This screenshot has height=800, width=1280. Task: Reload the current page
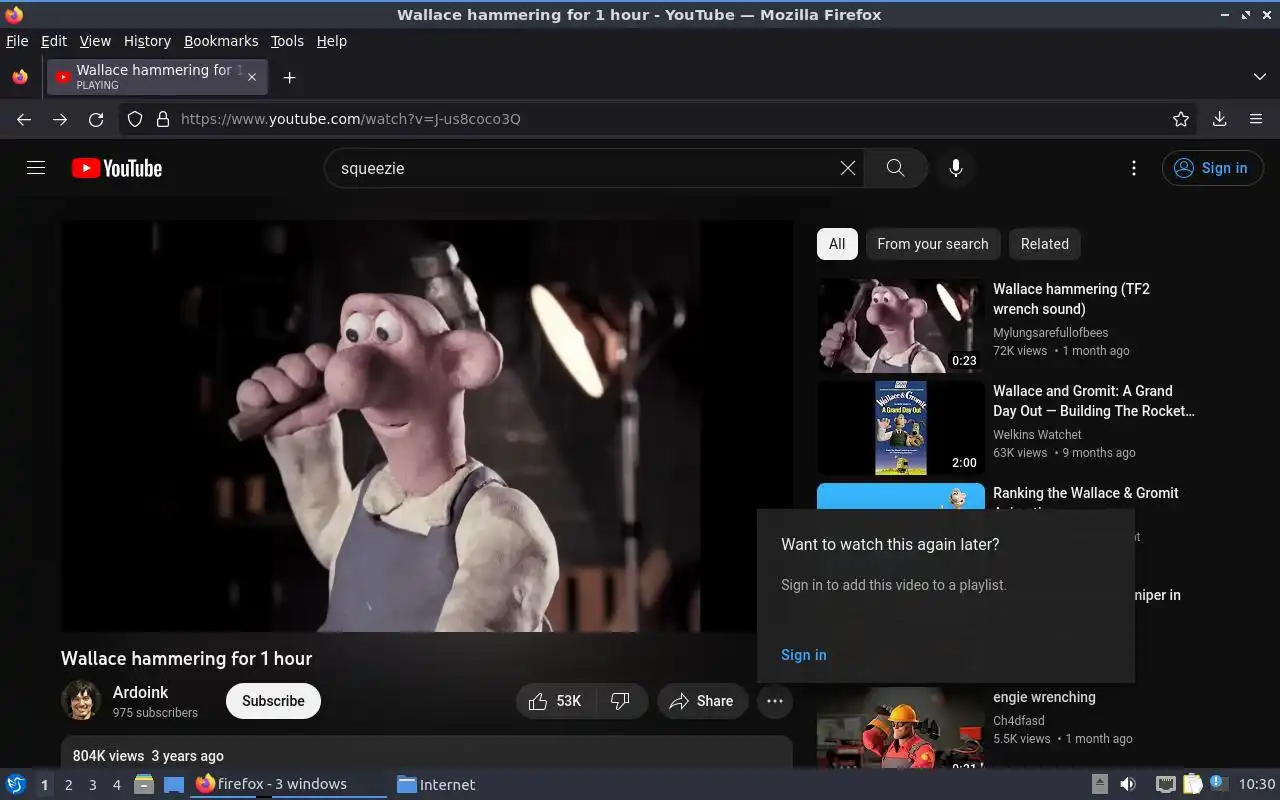coord(96,119)
